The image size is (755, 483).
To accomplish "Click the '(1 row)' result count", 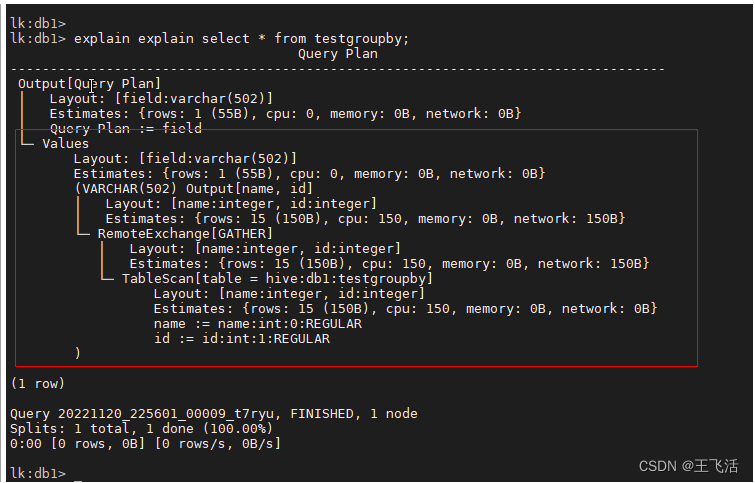I will click(x=38, y=383).
